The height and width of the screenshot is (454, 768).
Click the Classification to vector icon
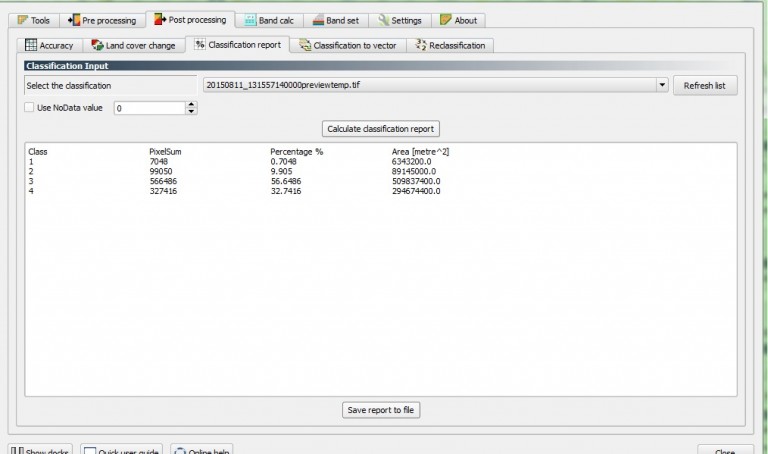click(x=304, y=45)
